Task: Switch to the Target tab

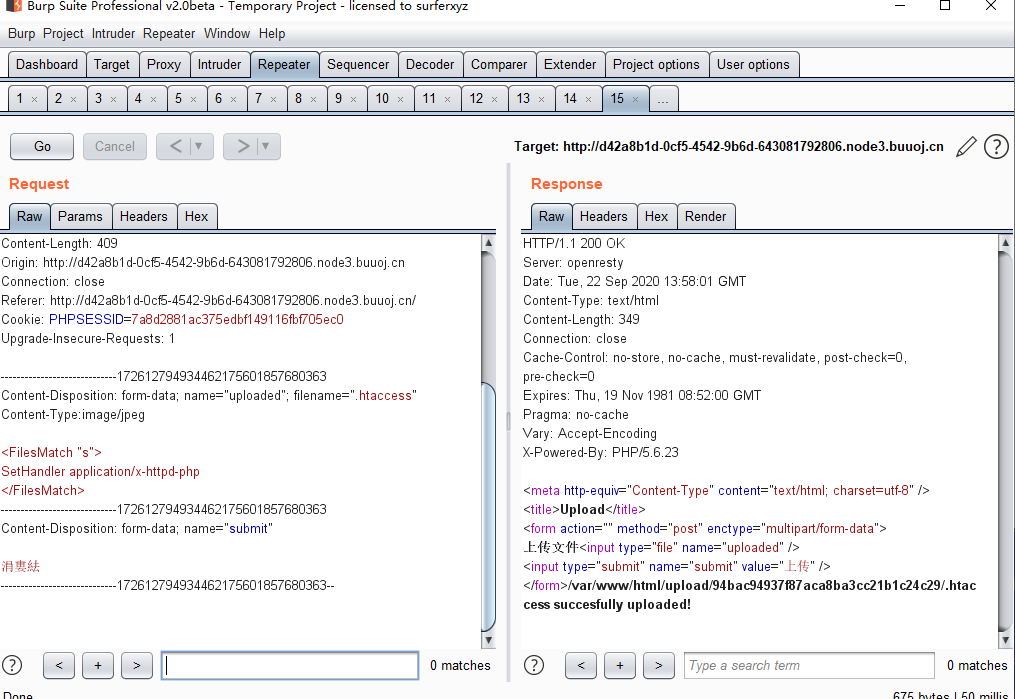Action: click(x=112, y=65)
